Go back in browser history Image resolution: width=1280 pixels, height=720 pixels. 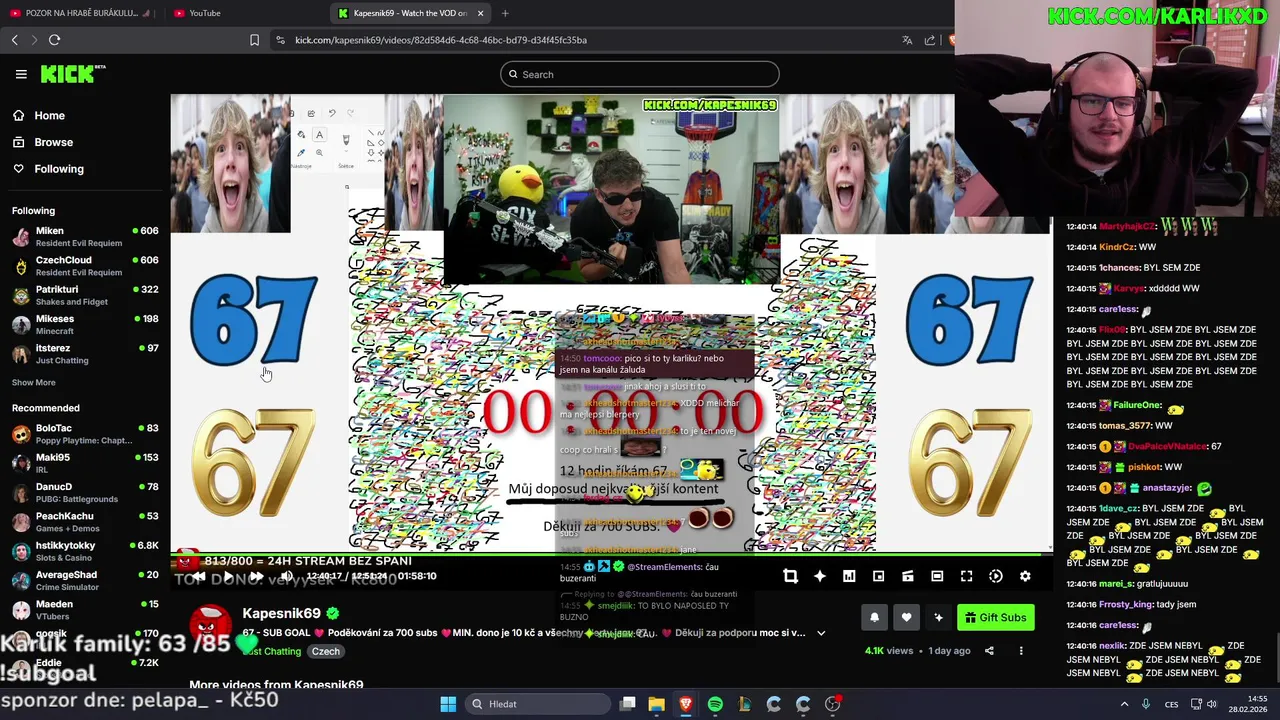(x=14, y=40)
